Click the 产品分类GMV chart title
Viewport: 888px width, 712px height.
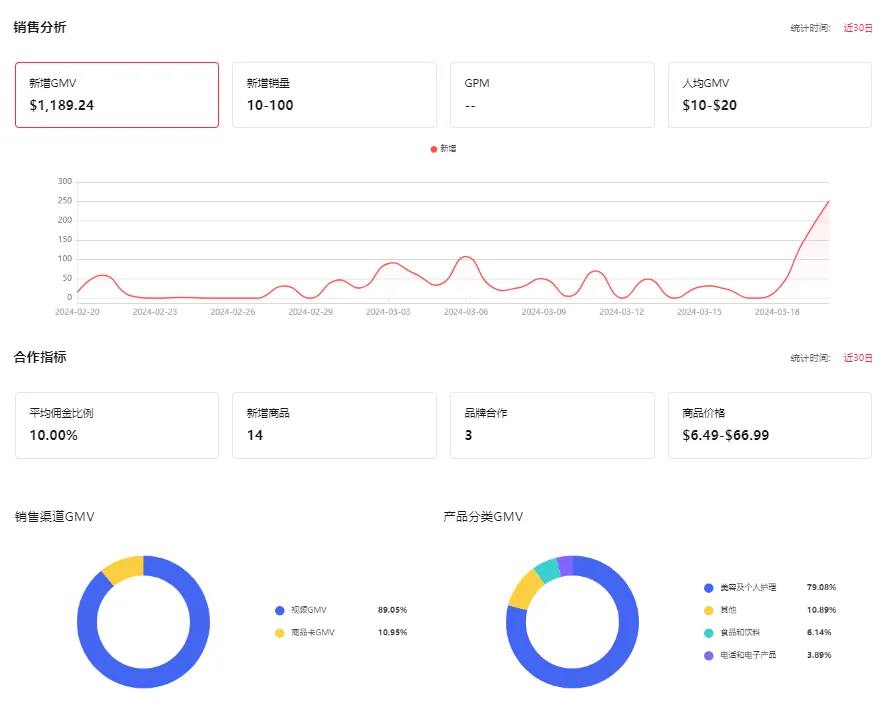[483, 517]
